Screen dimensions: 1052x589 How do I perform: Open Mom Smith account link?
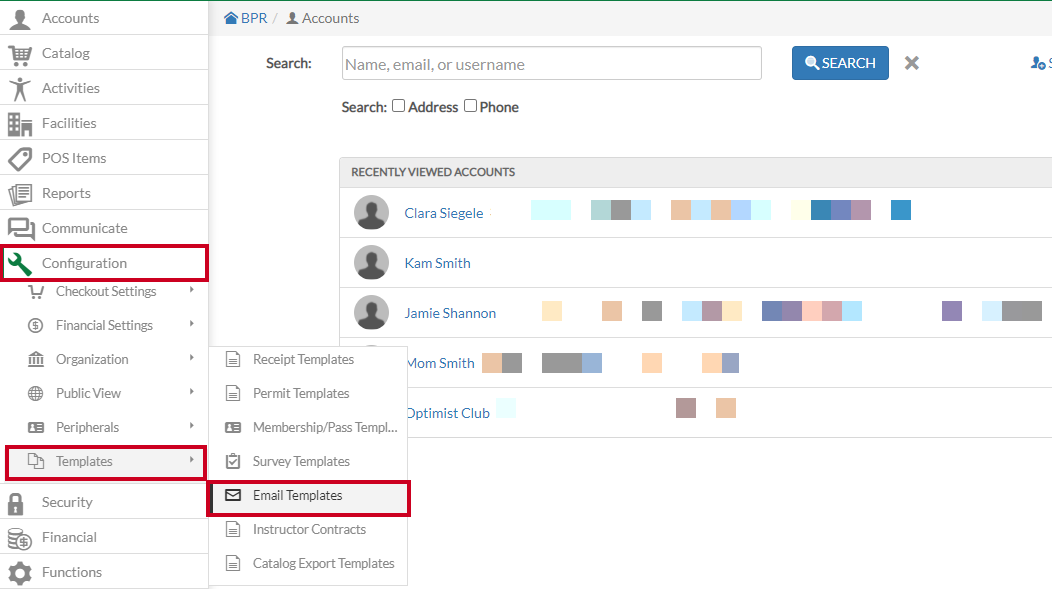(441, 364)
